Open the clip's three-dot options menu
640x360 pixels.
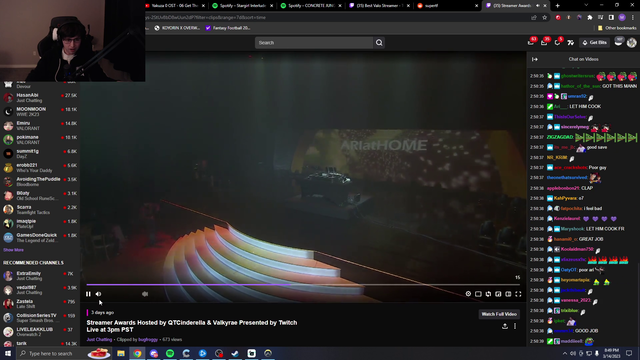click(515, 326)
